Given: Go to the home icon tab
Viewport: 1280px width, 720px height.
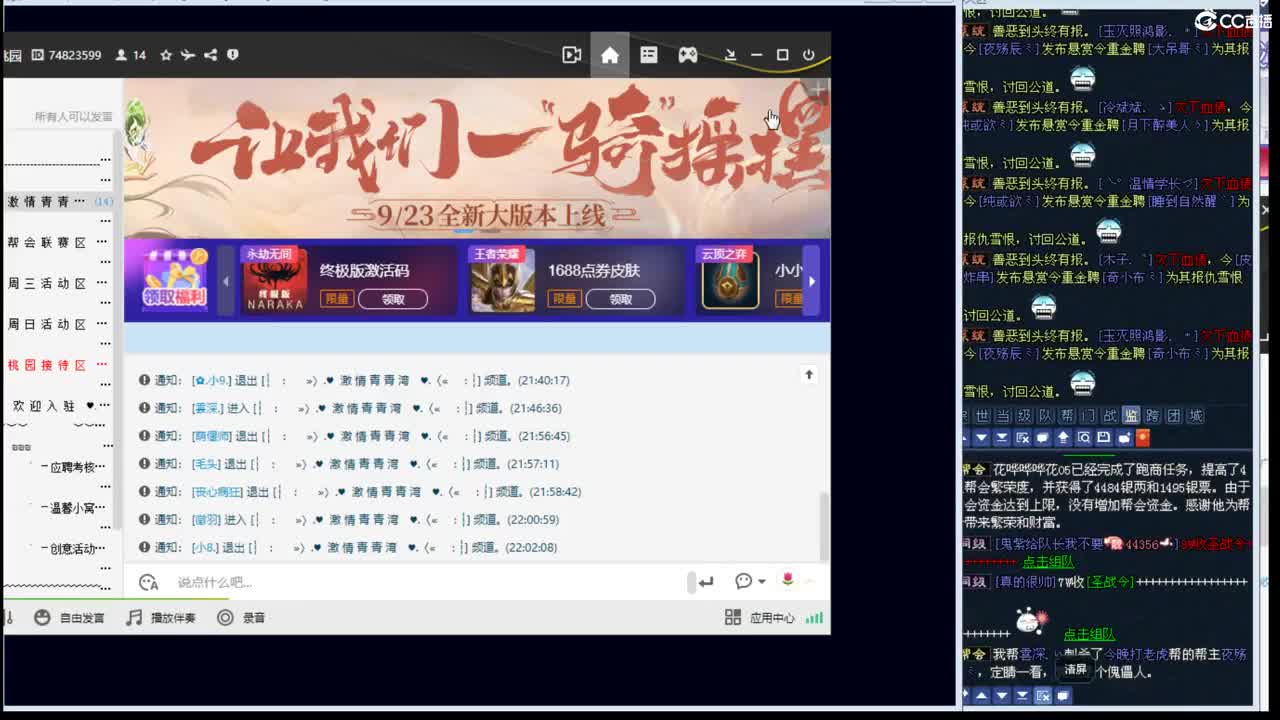Looking at the screenshot, I should tap(610, 55).
